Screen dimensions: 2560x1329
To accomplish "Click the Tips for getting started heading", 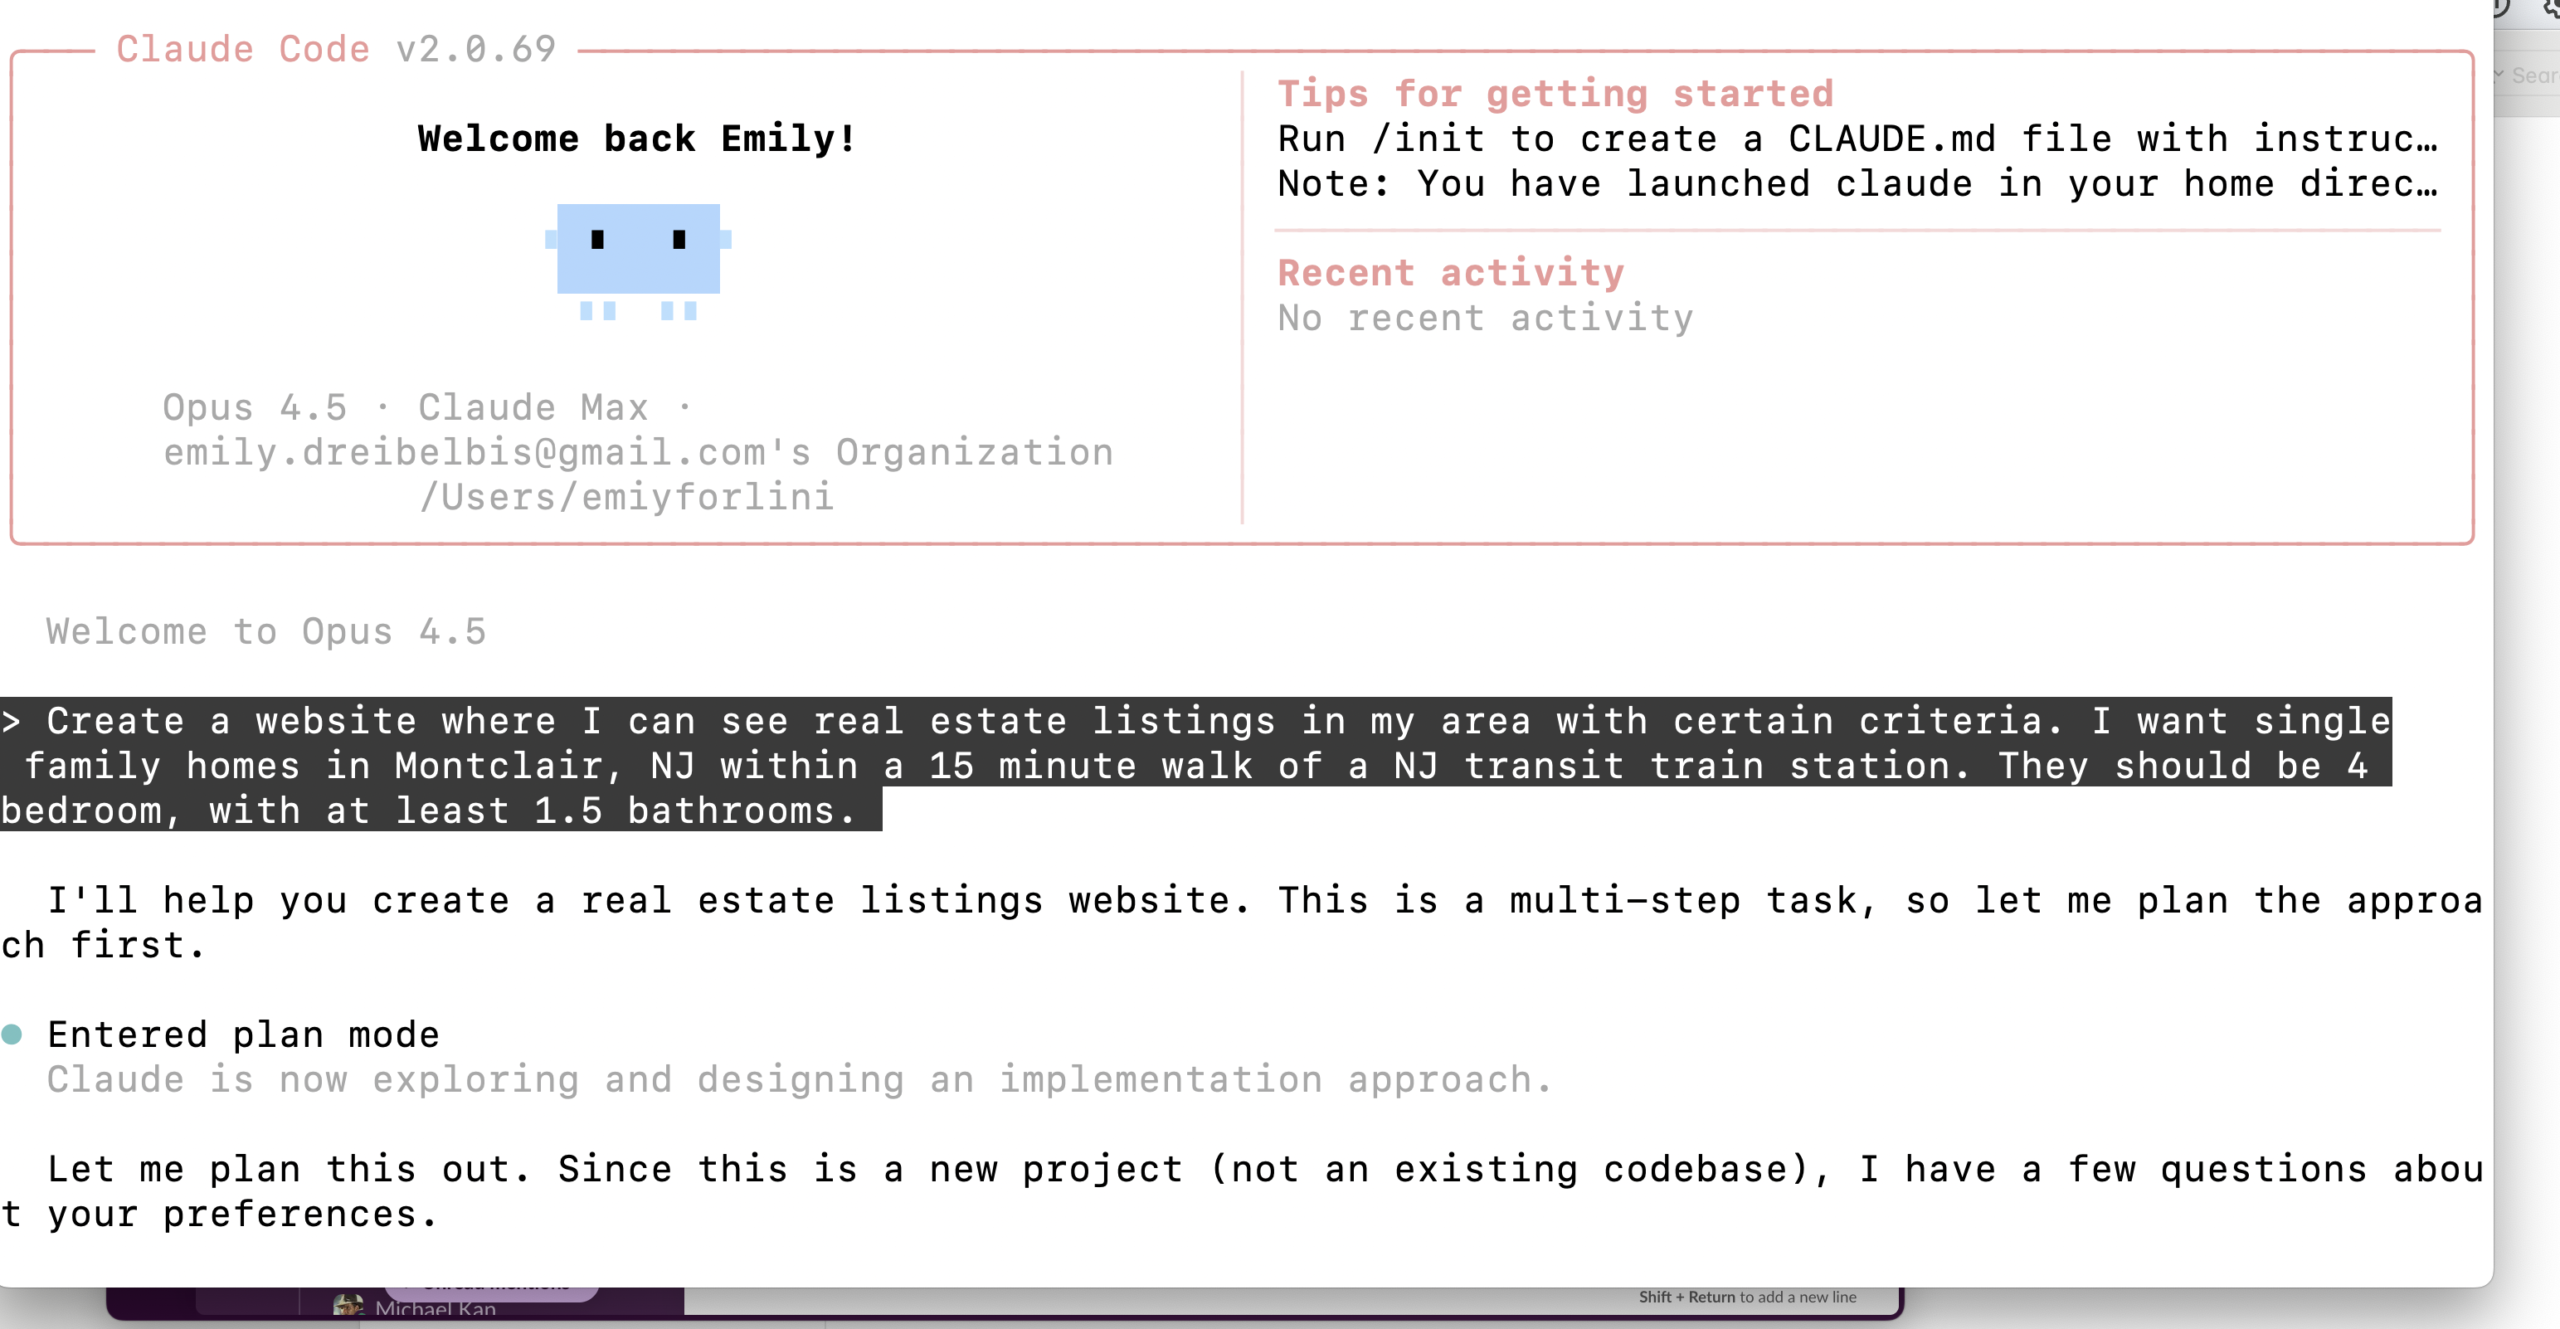I will [1555, 94].
